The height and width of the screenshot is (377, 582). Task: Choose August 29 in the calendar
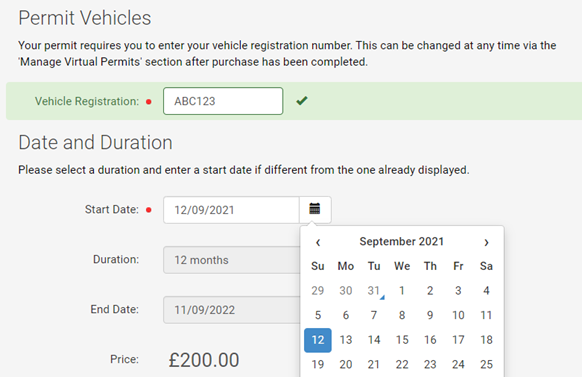[x=318, y=291]
